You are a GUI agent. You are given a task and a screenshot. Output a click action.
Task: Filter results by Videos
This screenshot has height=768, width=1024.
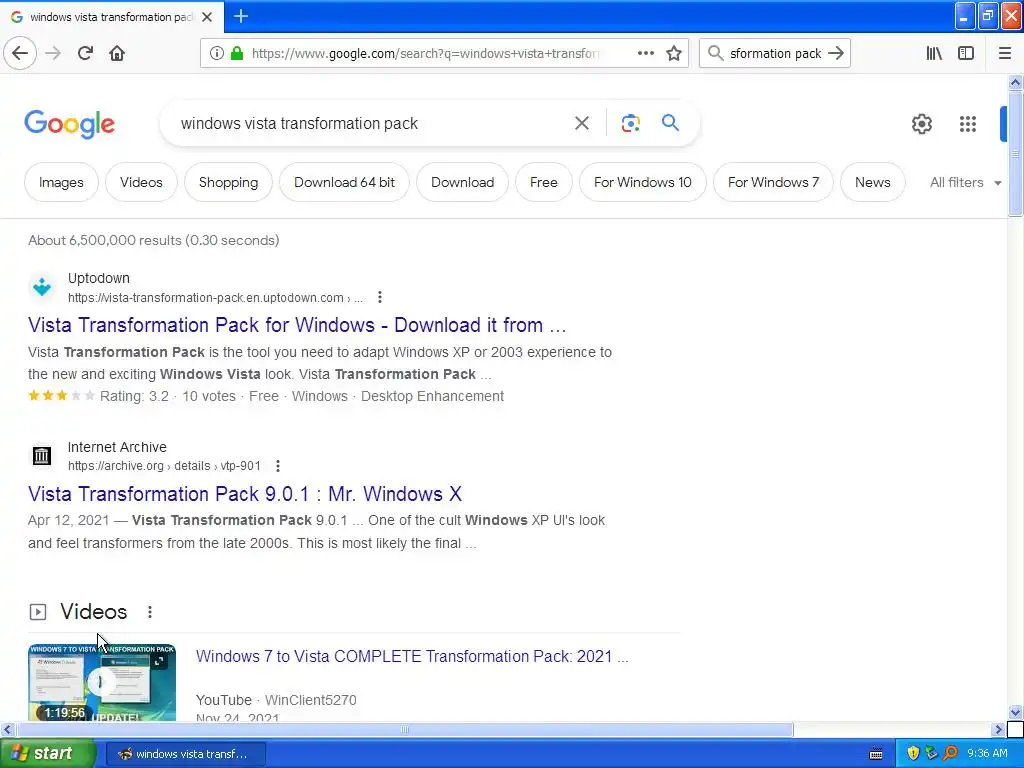tap(141, 182)
